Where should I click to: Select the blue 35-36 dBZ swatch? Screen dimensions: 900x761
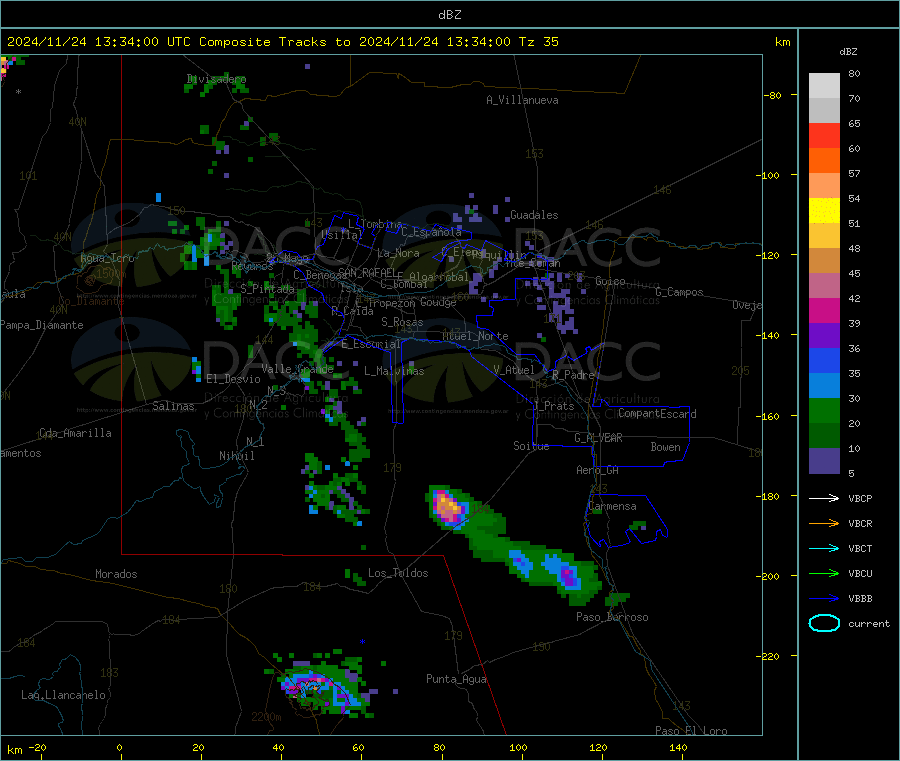click(824, 360)
